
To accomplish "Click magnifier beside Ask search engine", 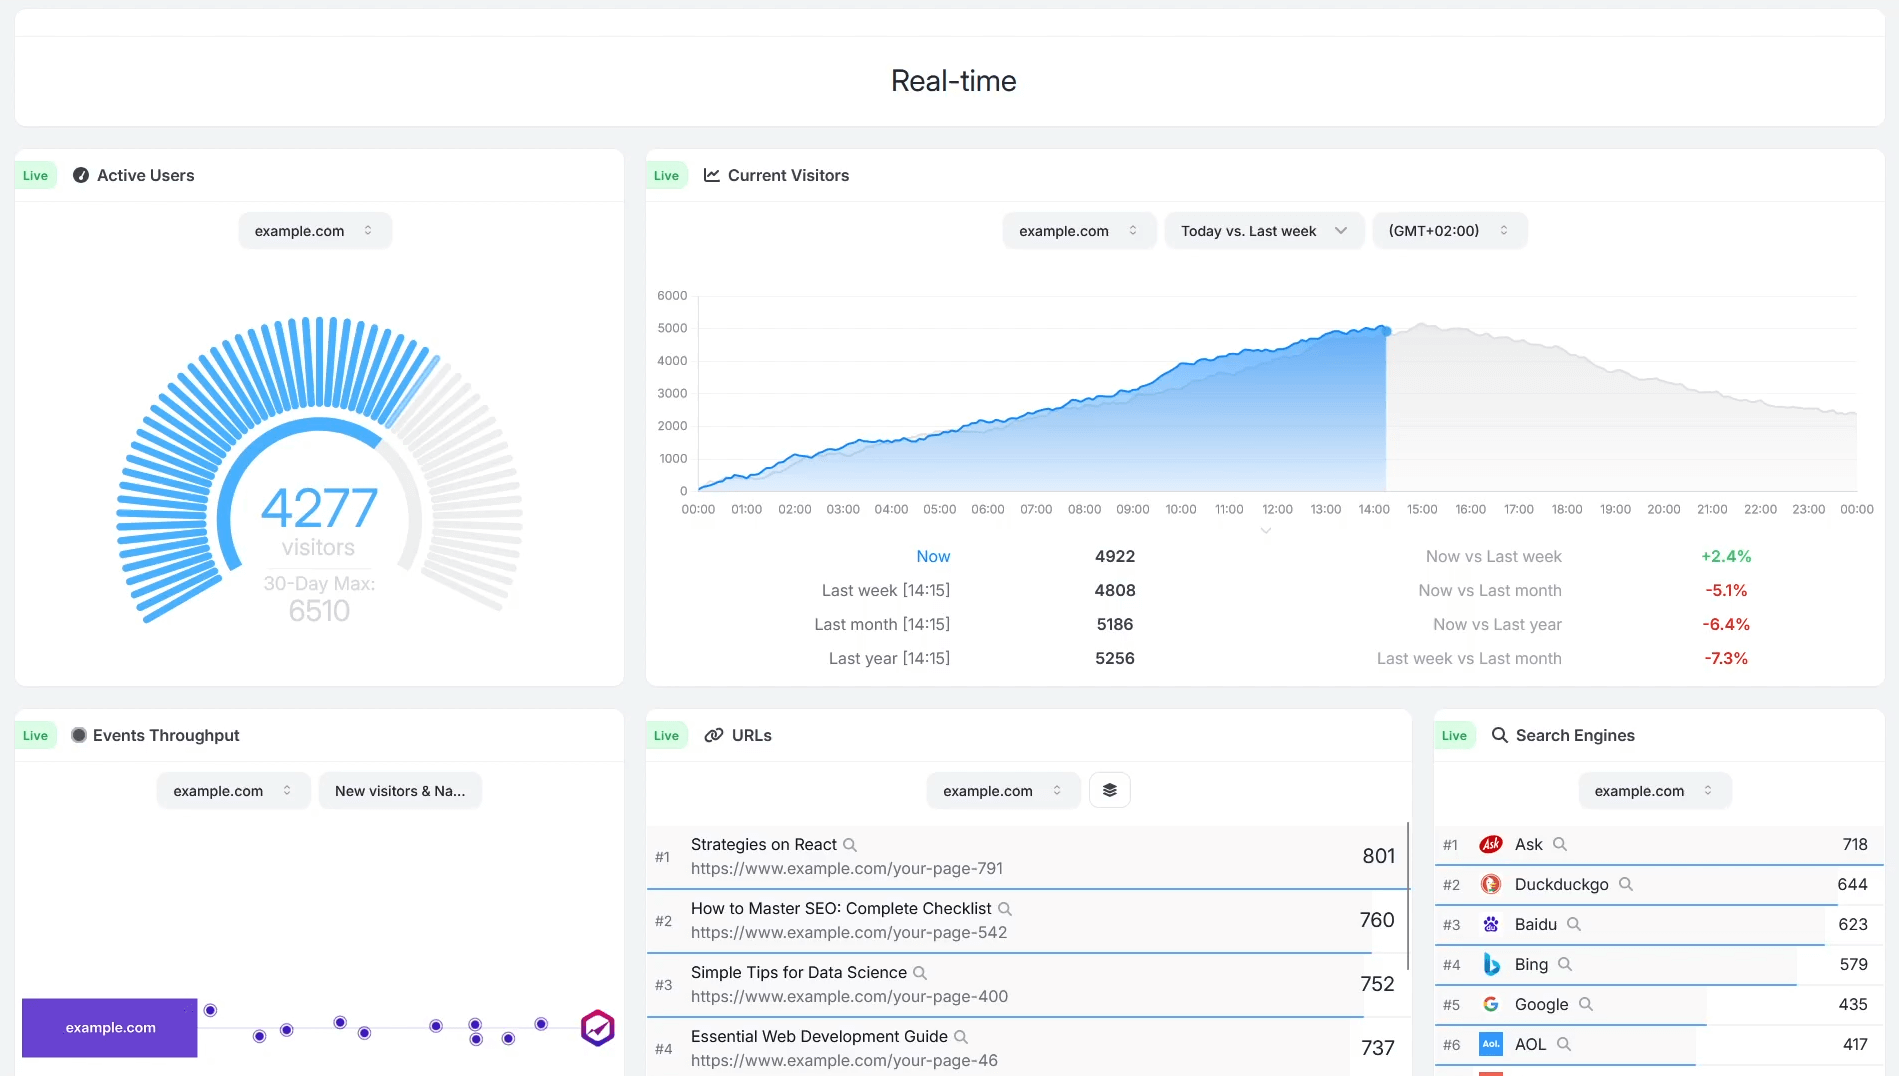I will [x=1560, y=844].
